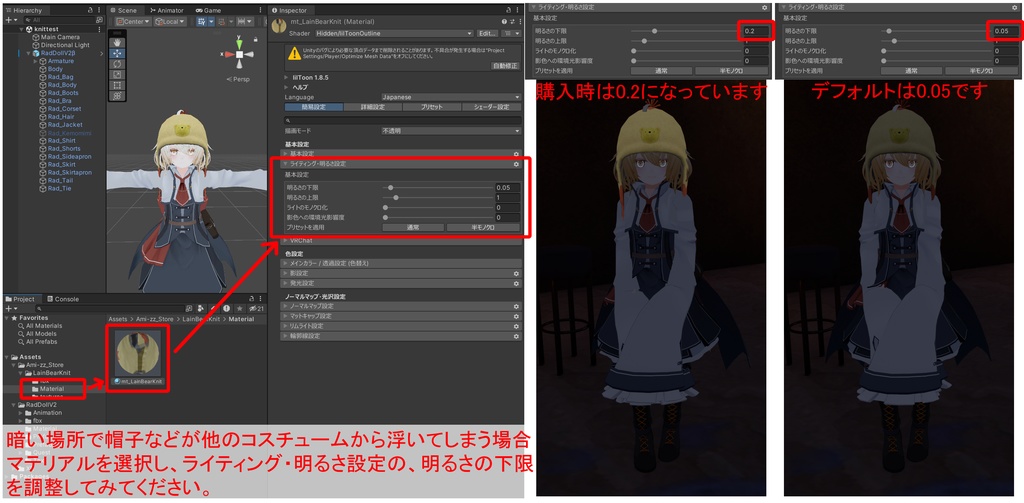Image resolution: width=1024 pixels, height=503 pixels.
Task: Click the favorites star icon in Project toolbar
Action: click(240, 308)
